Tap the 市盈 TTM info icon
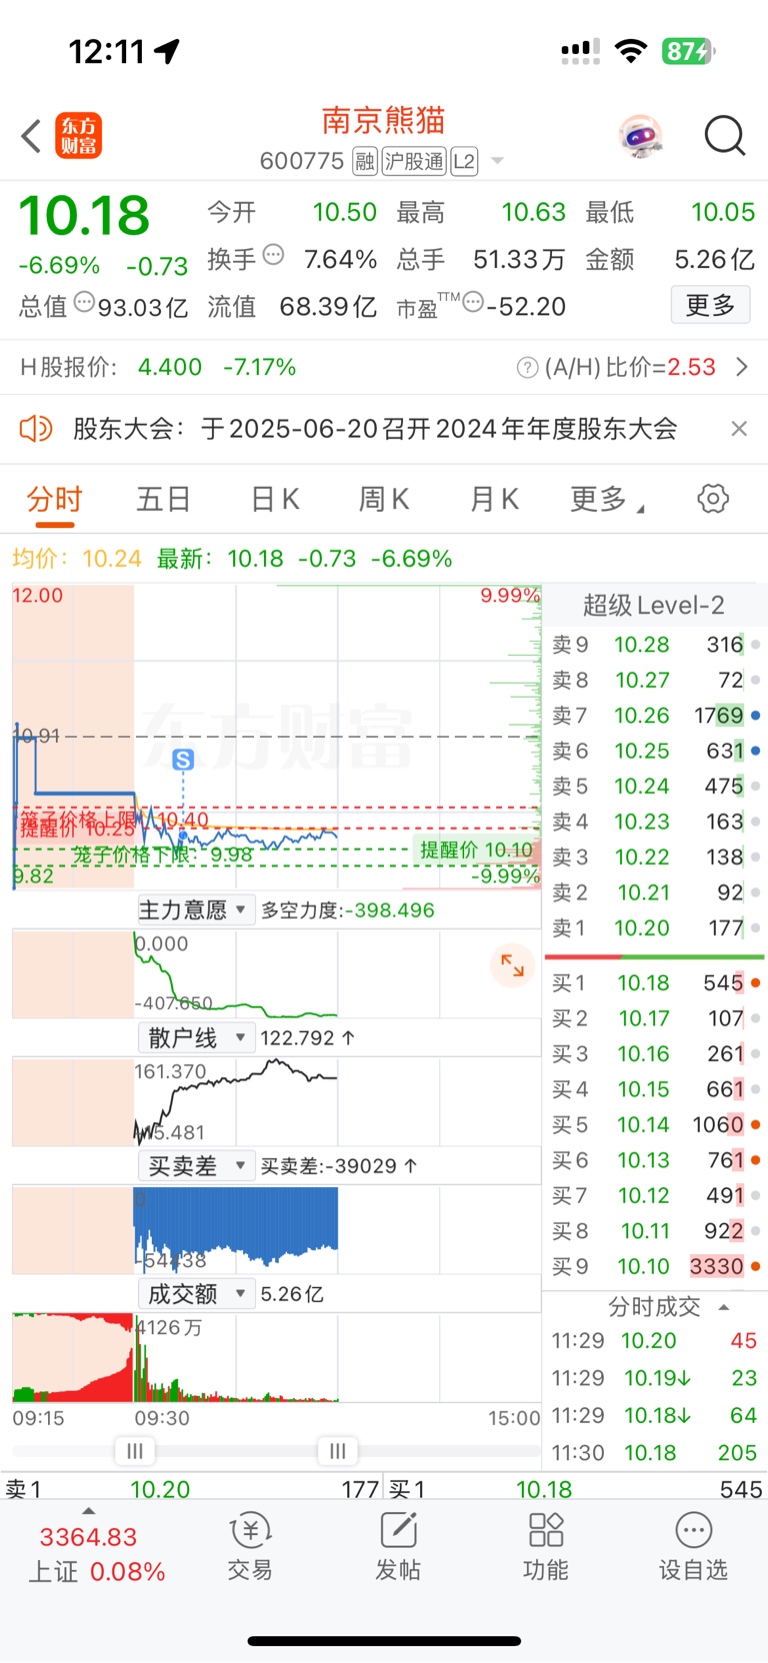768x1663 pixels. [x=473, y=302]
